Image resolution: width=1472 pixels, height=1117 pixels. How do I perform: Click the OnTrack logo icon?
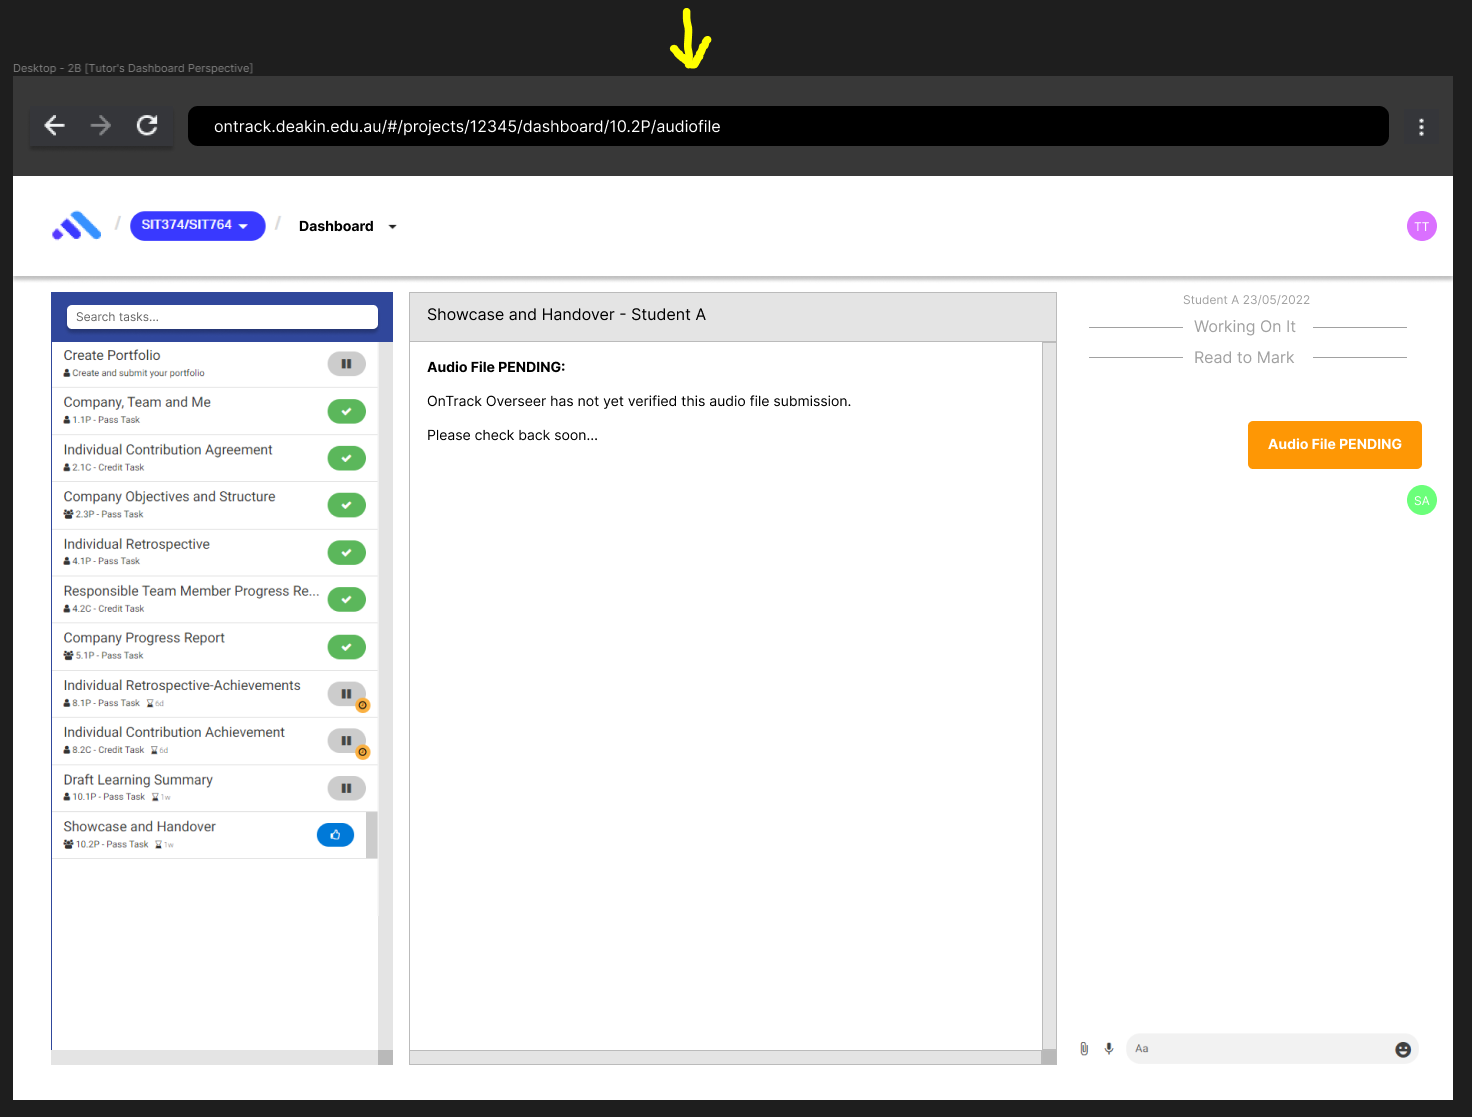[x=77, y=226]
